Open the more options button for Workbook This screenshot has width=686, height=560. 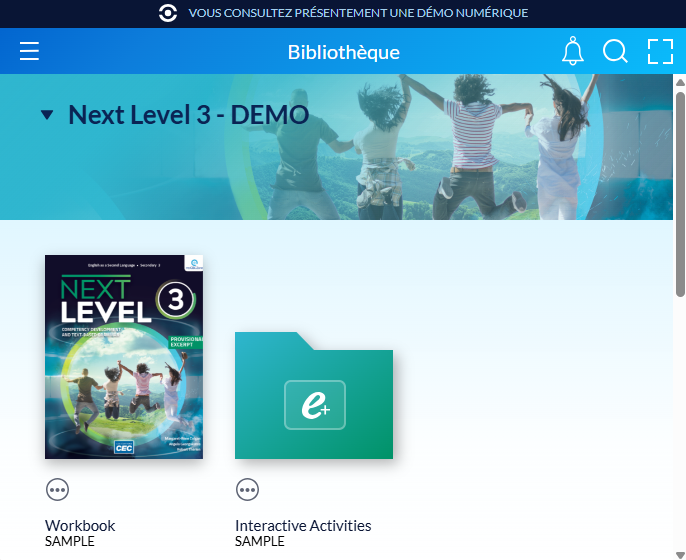point(57,489)
